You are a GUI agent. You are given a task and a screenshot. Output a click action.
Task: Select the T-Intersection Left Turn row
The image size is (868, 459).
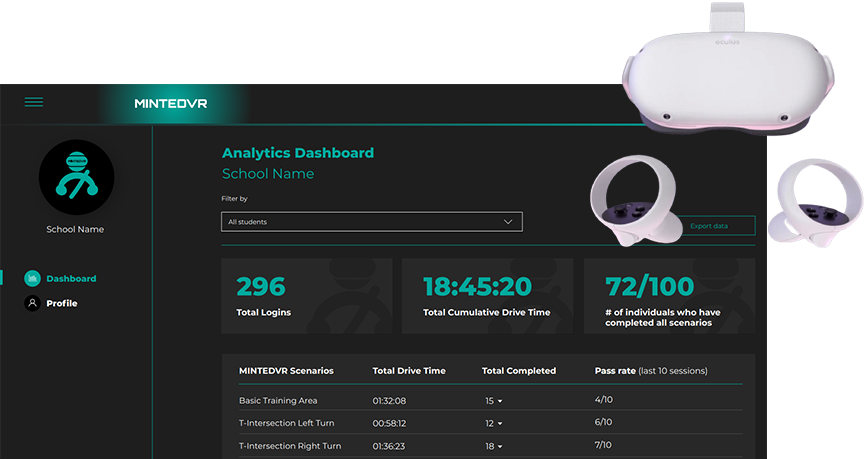[490, 422]
